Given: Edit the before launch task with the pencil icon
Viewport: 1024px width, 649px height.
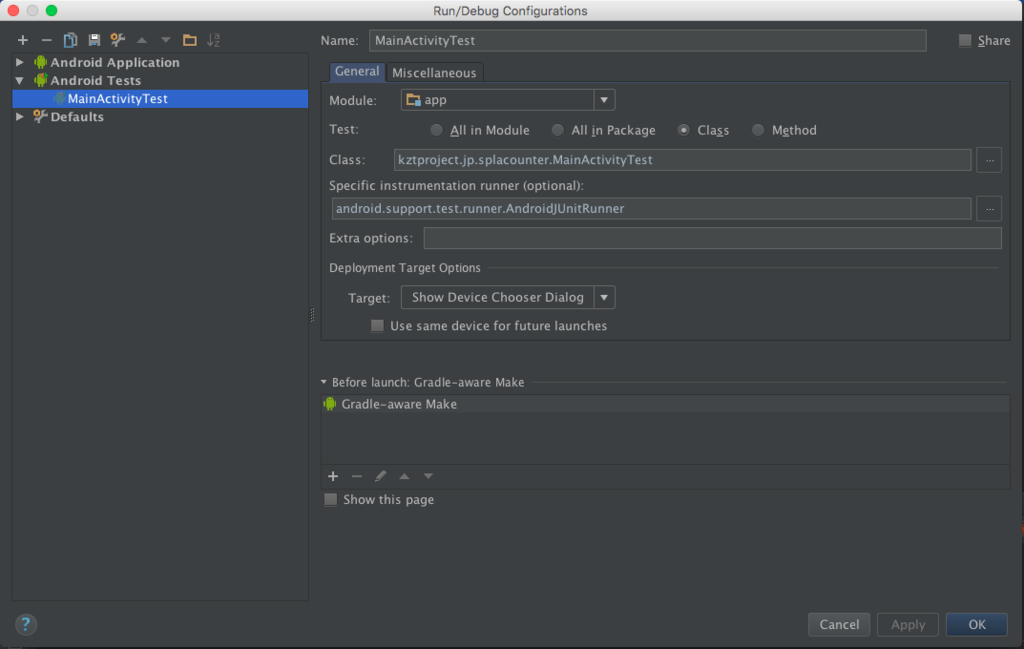Looking at the screenshot, I should tap(380, 476).
